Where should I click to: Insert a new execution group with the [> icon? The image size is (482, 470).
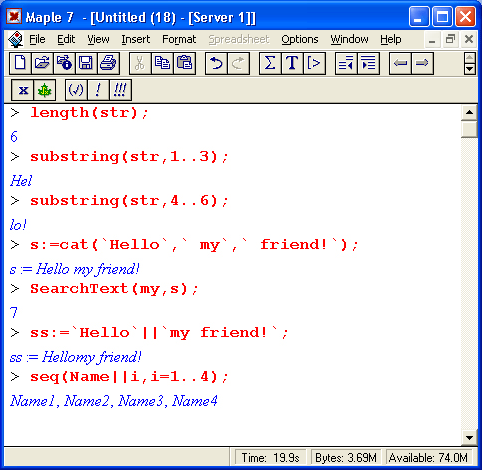(x=314, y=63)
